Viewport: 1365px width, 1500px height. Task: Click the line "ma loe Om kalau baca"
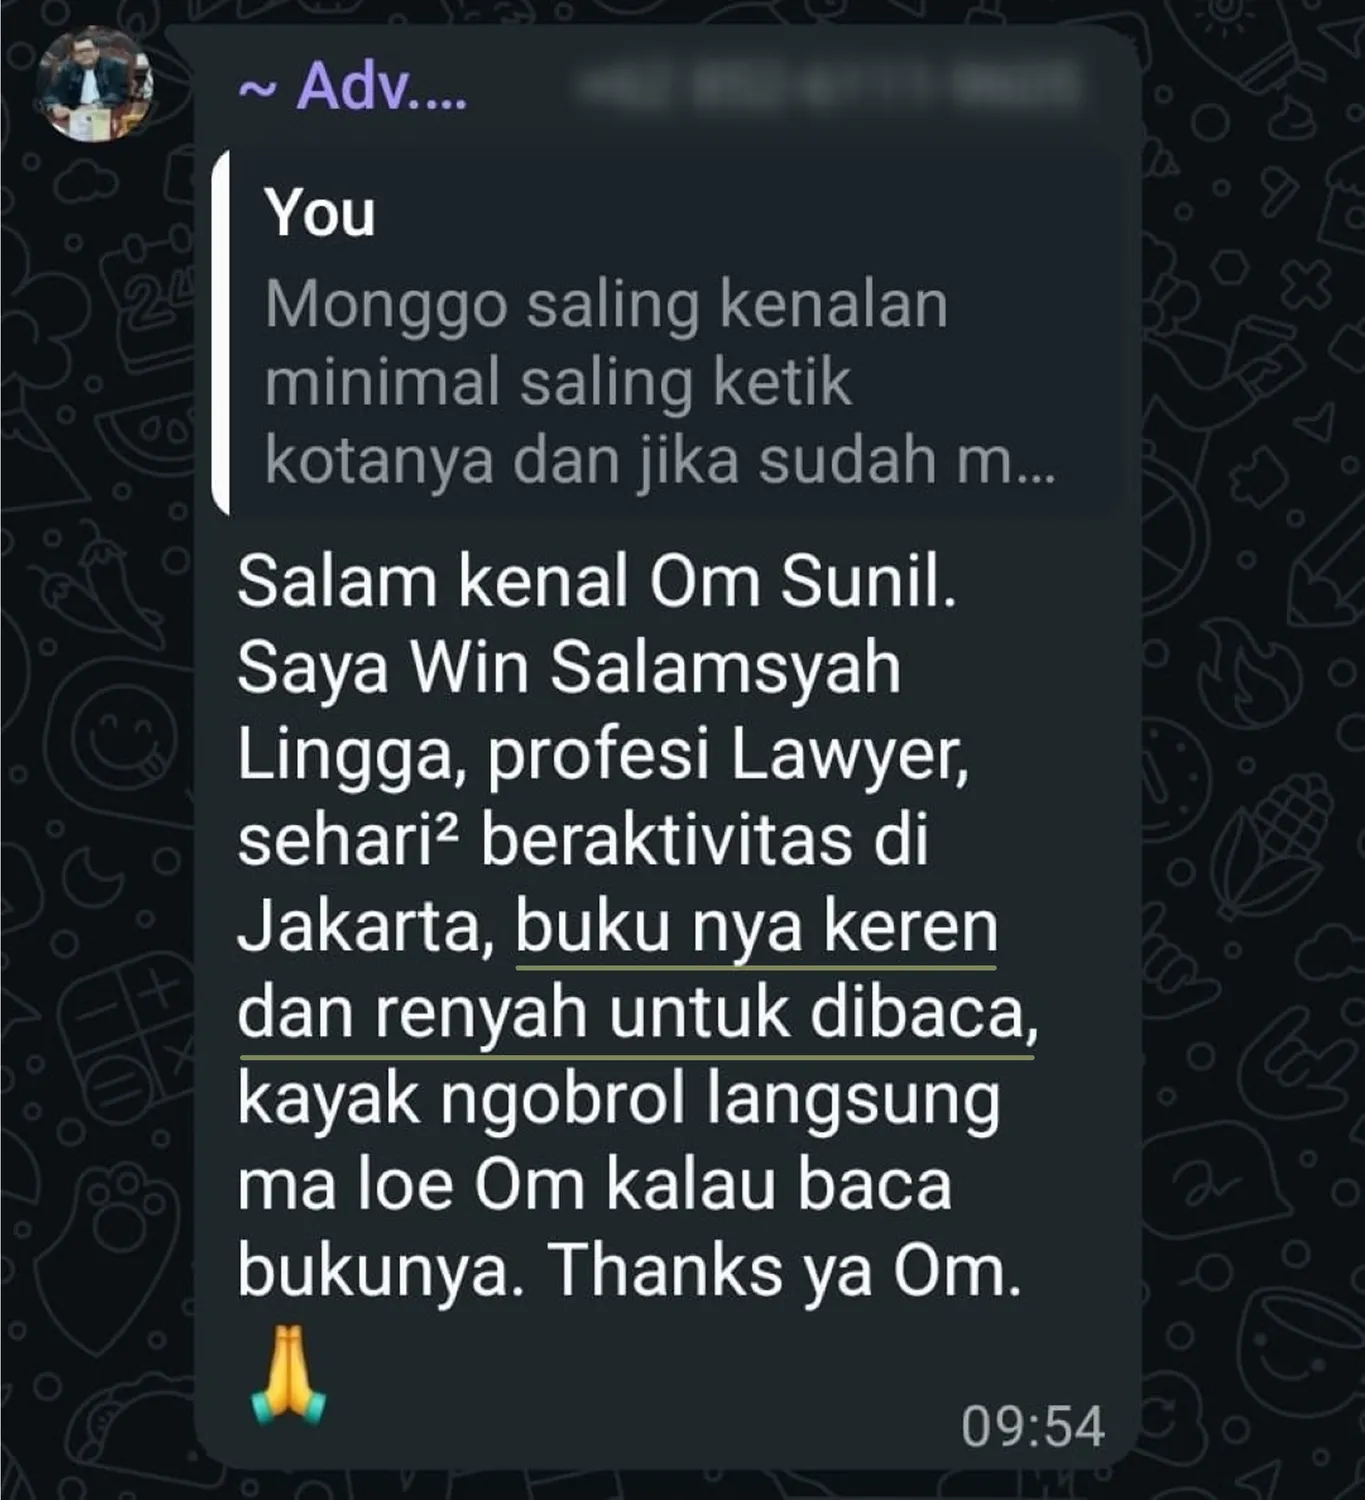point(594,1186)
